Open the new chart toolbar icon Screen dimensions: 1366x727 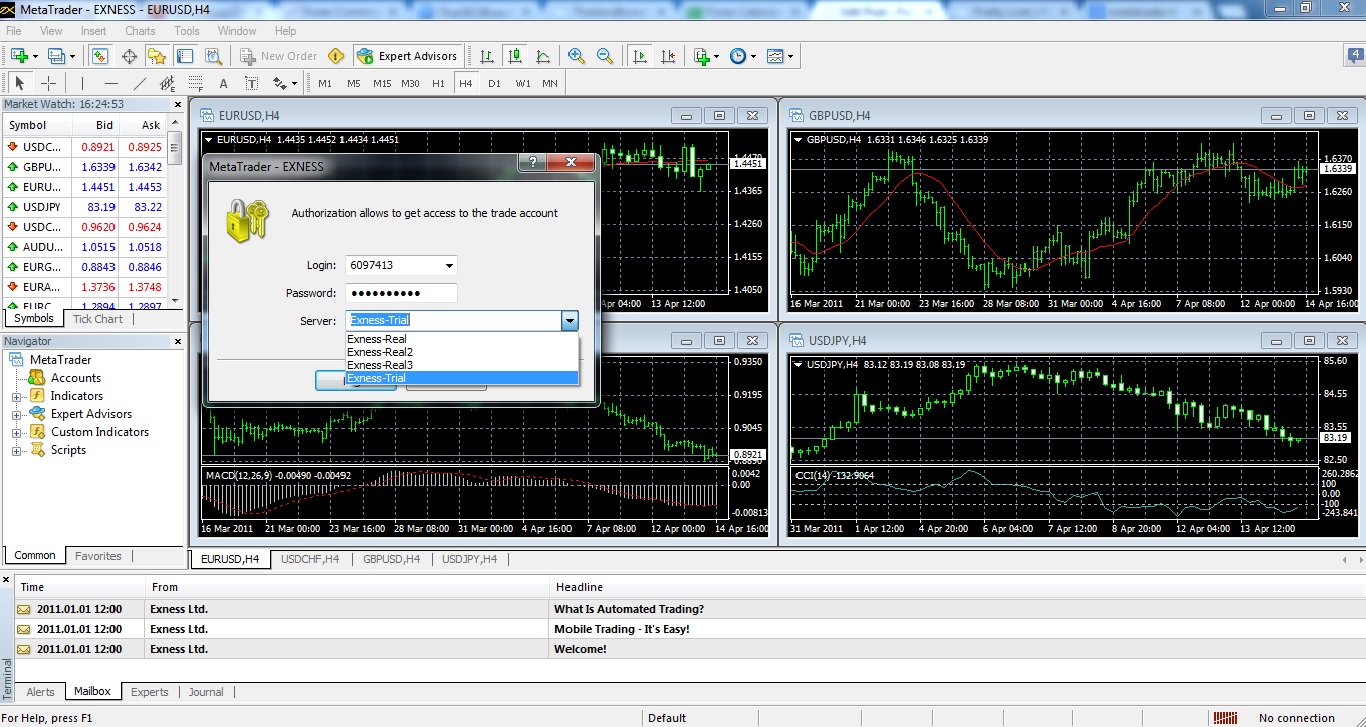pos(19,56)
